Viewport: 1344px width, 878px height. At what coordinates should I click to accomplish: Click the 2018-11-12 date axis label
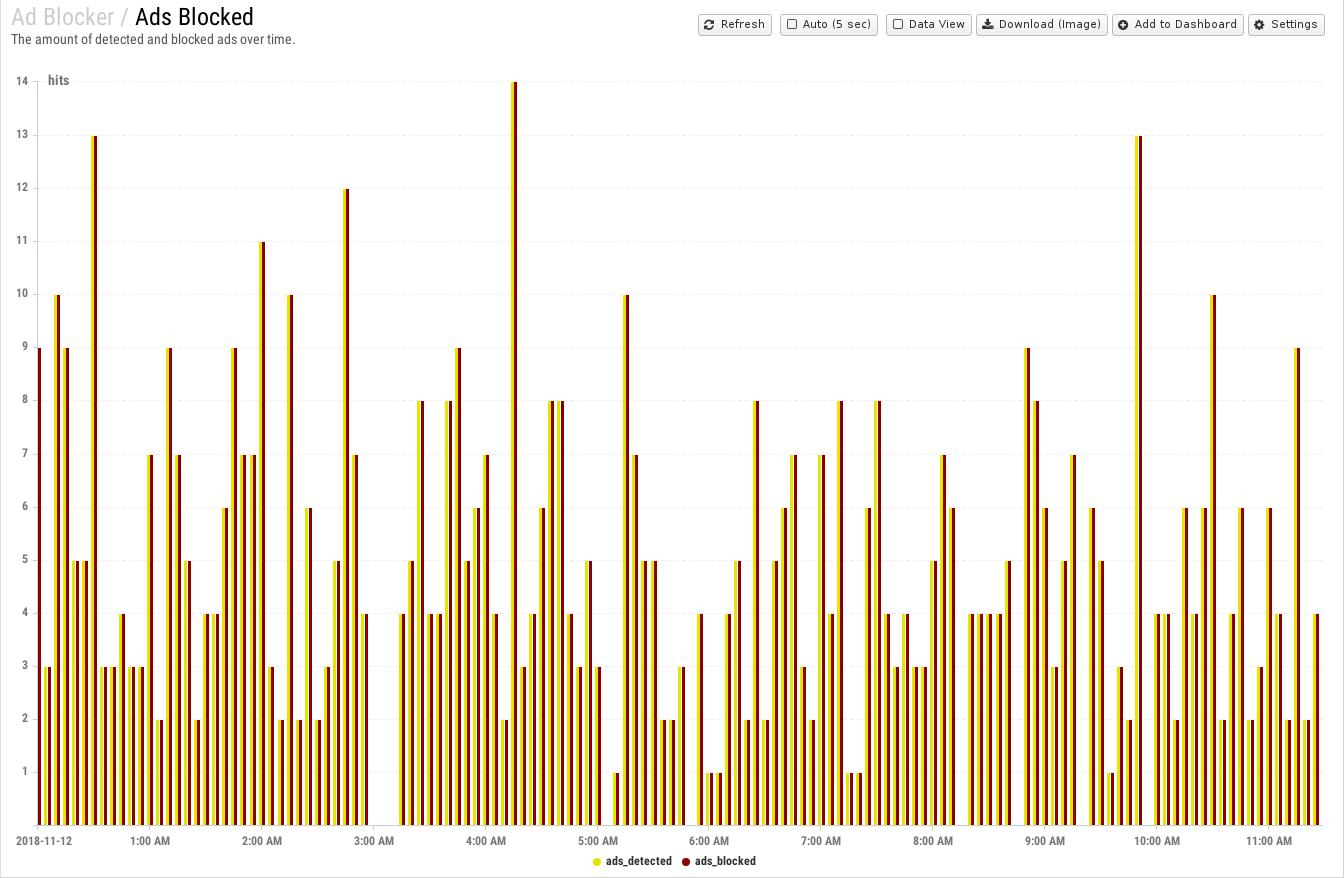(x=44, y=841)
